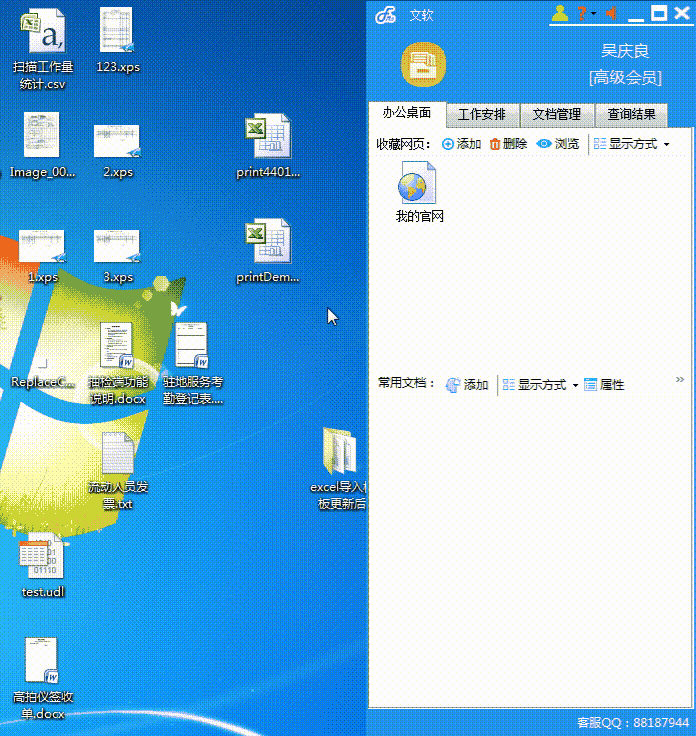Select the 驻地服务考勤登记表 Word file
The width and height of the screenshot is (696, 736).
pyautogui.click(x=193, y=364)
